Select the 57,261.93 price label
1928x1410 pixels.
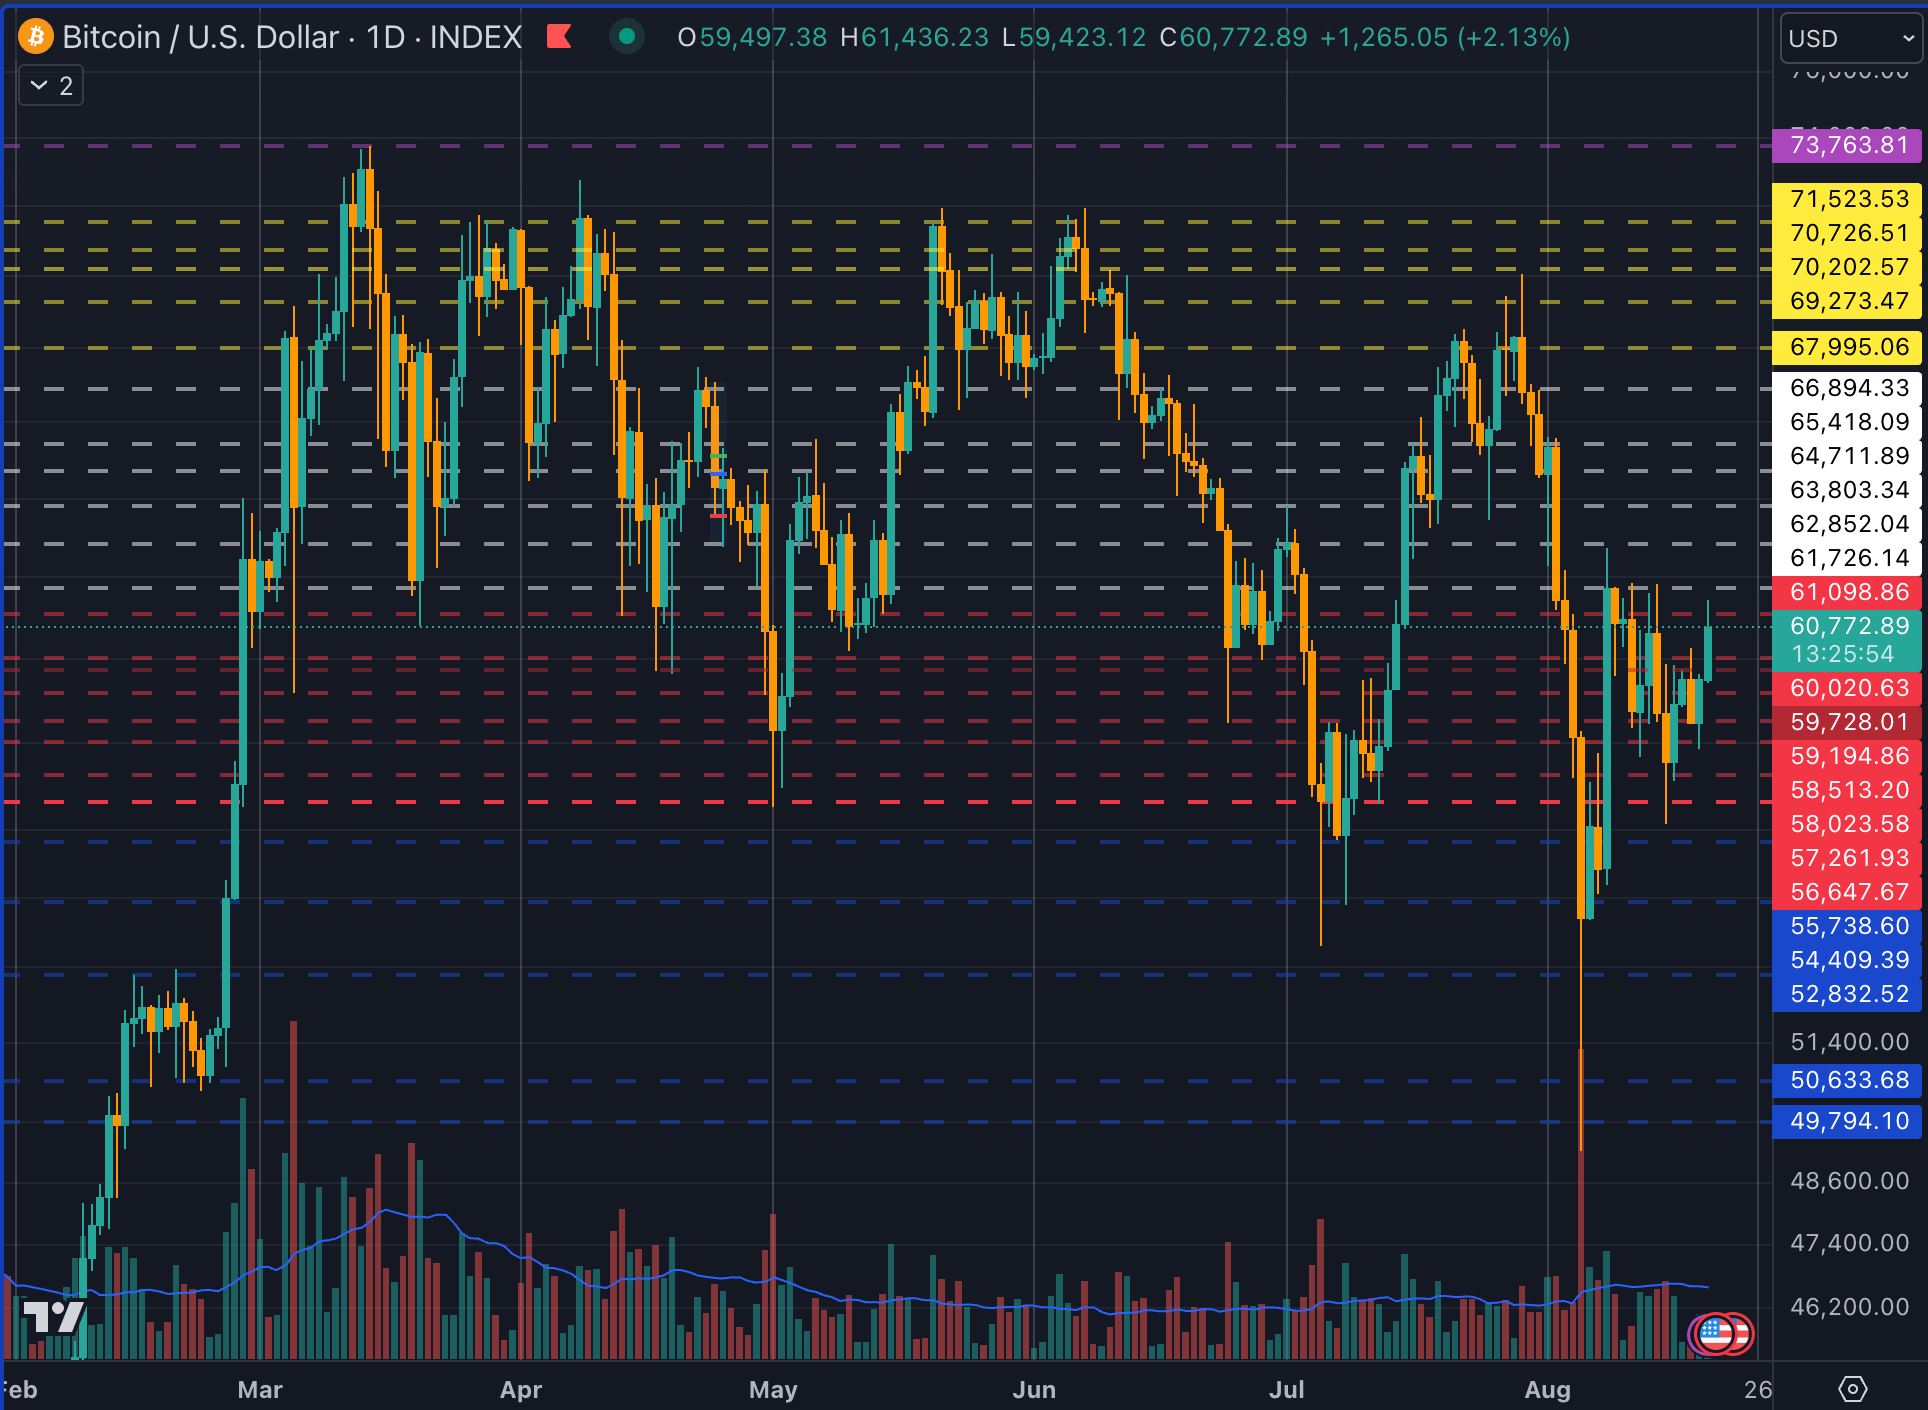tap(1847, 858)
